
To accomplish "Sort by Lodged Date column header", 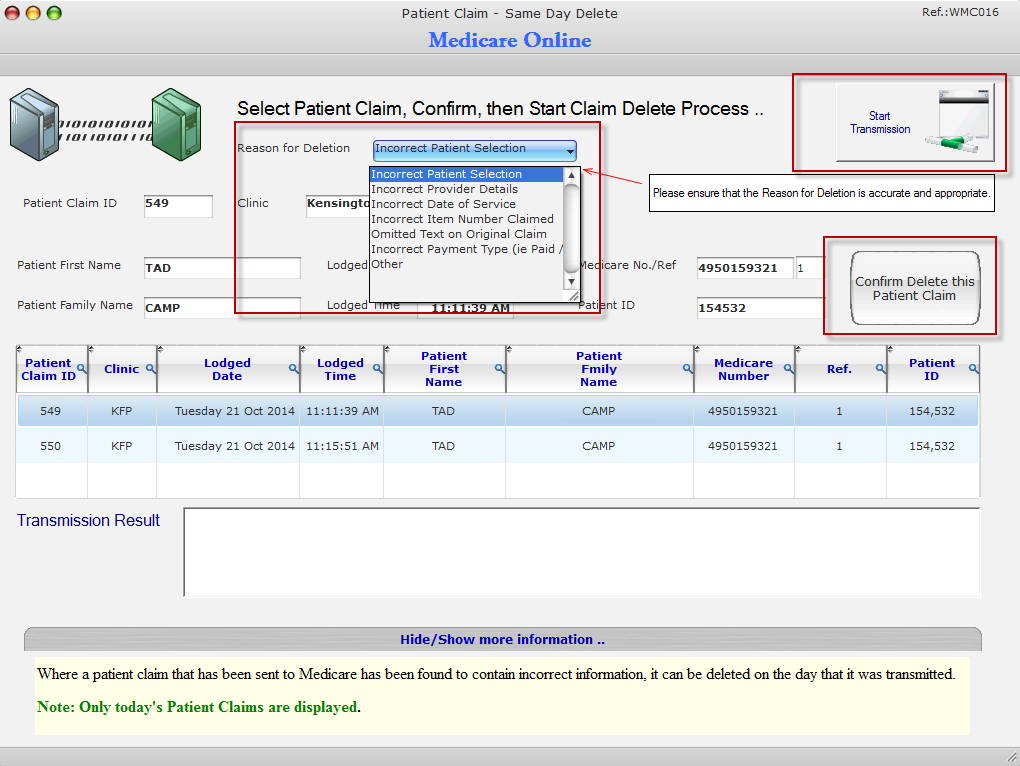I will tap(227, 369).
